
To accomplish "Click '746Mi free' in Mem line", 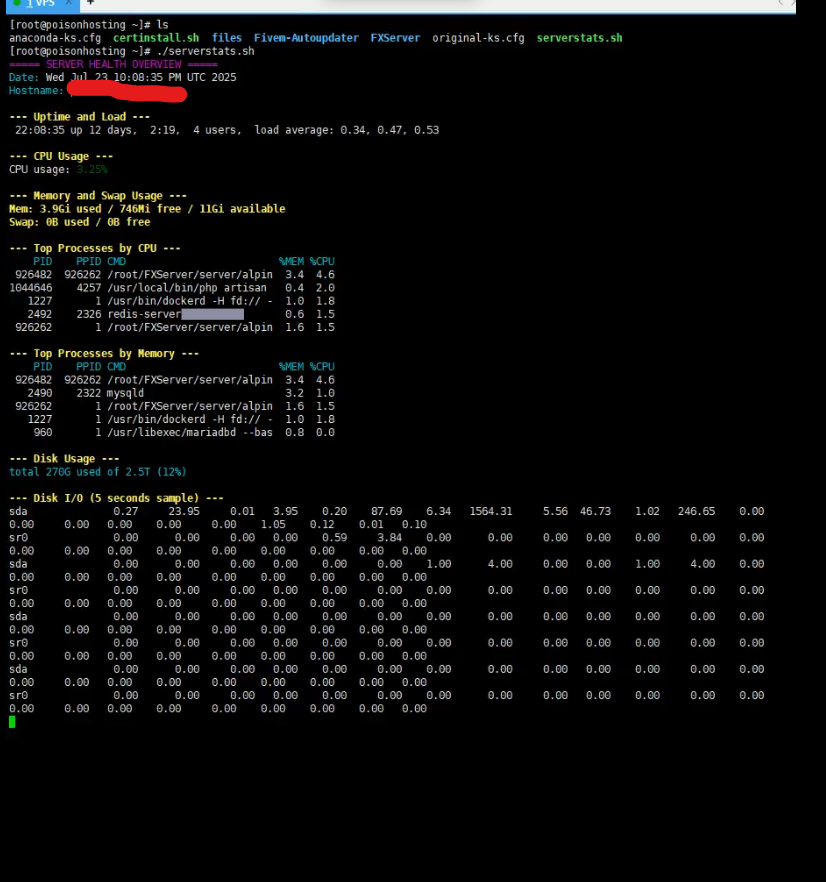I will (150, 209).
